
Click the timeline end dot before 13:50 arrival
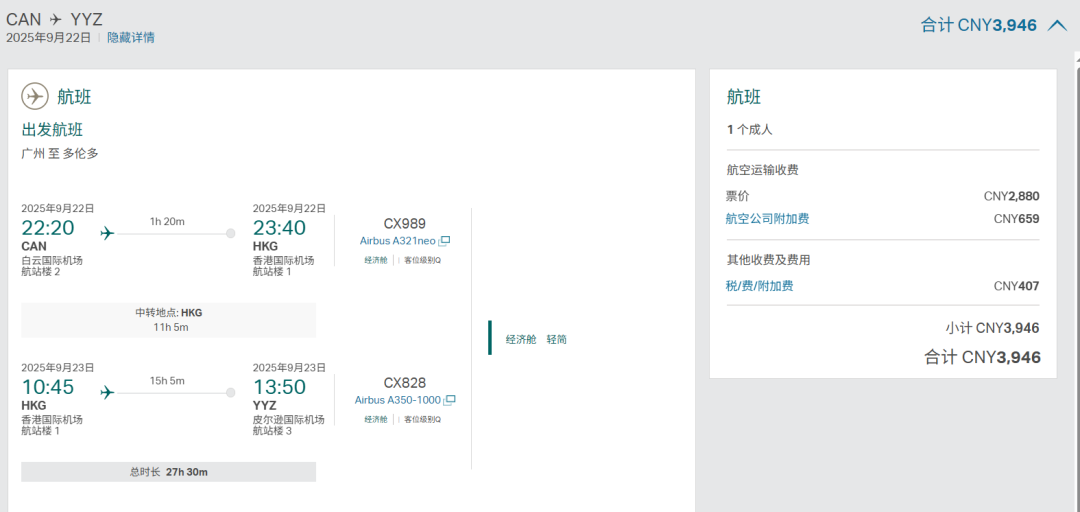231,392
